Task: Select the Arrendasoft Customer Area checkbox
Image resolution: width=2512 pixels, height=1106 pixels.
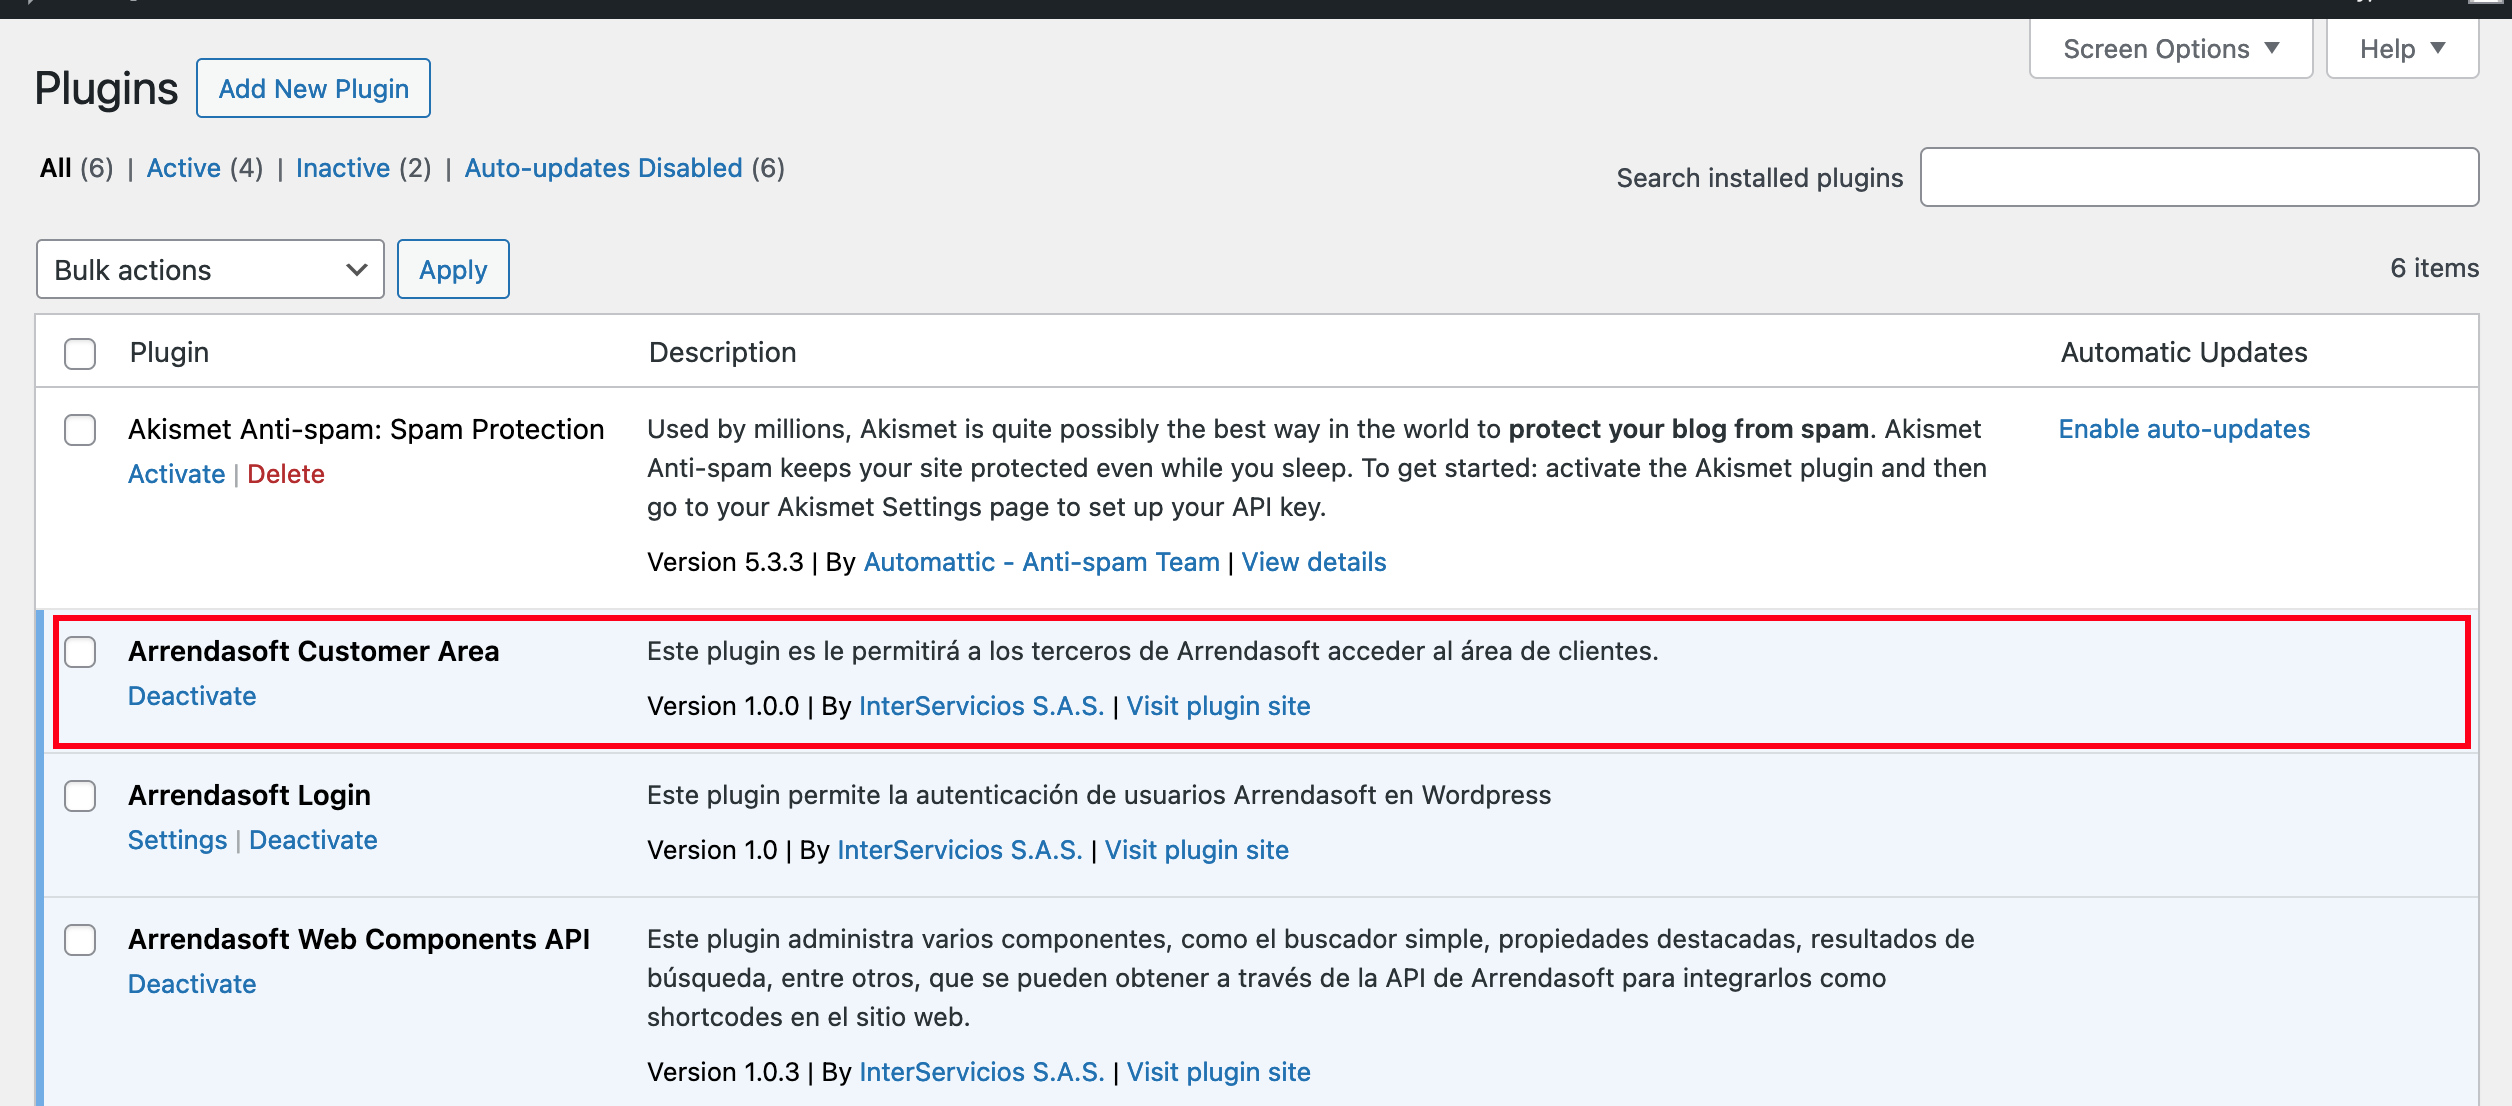Action: pyautogui.click(x=80, y=652)
